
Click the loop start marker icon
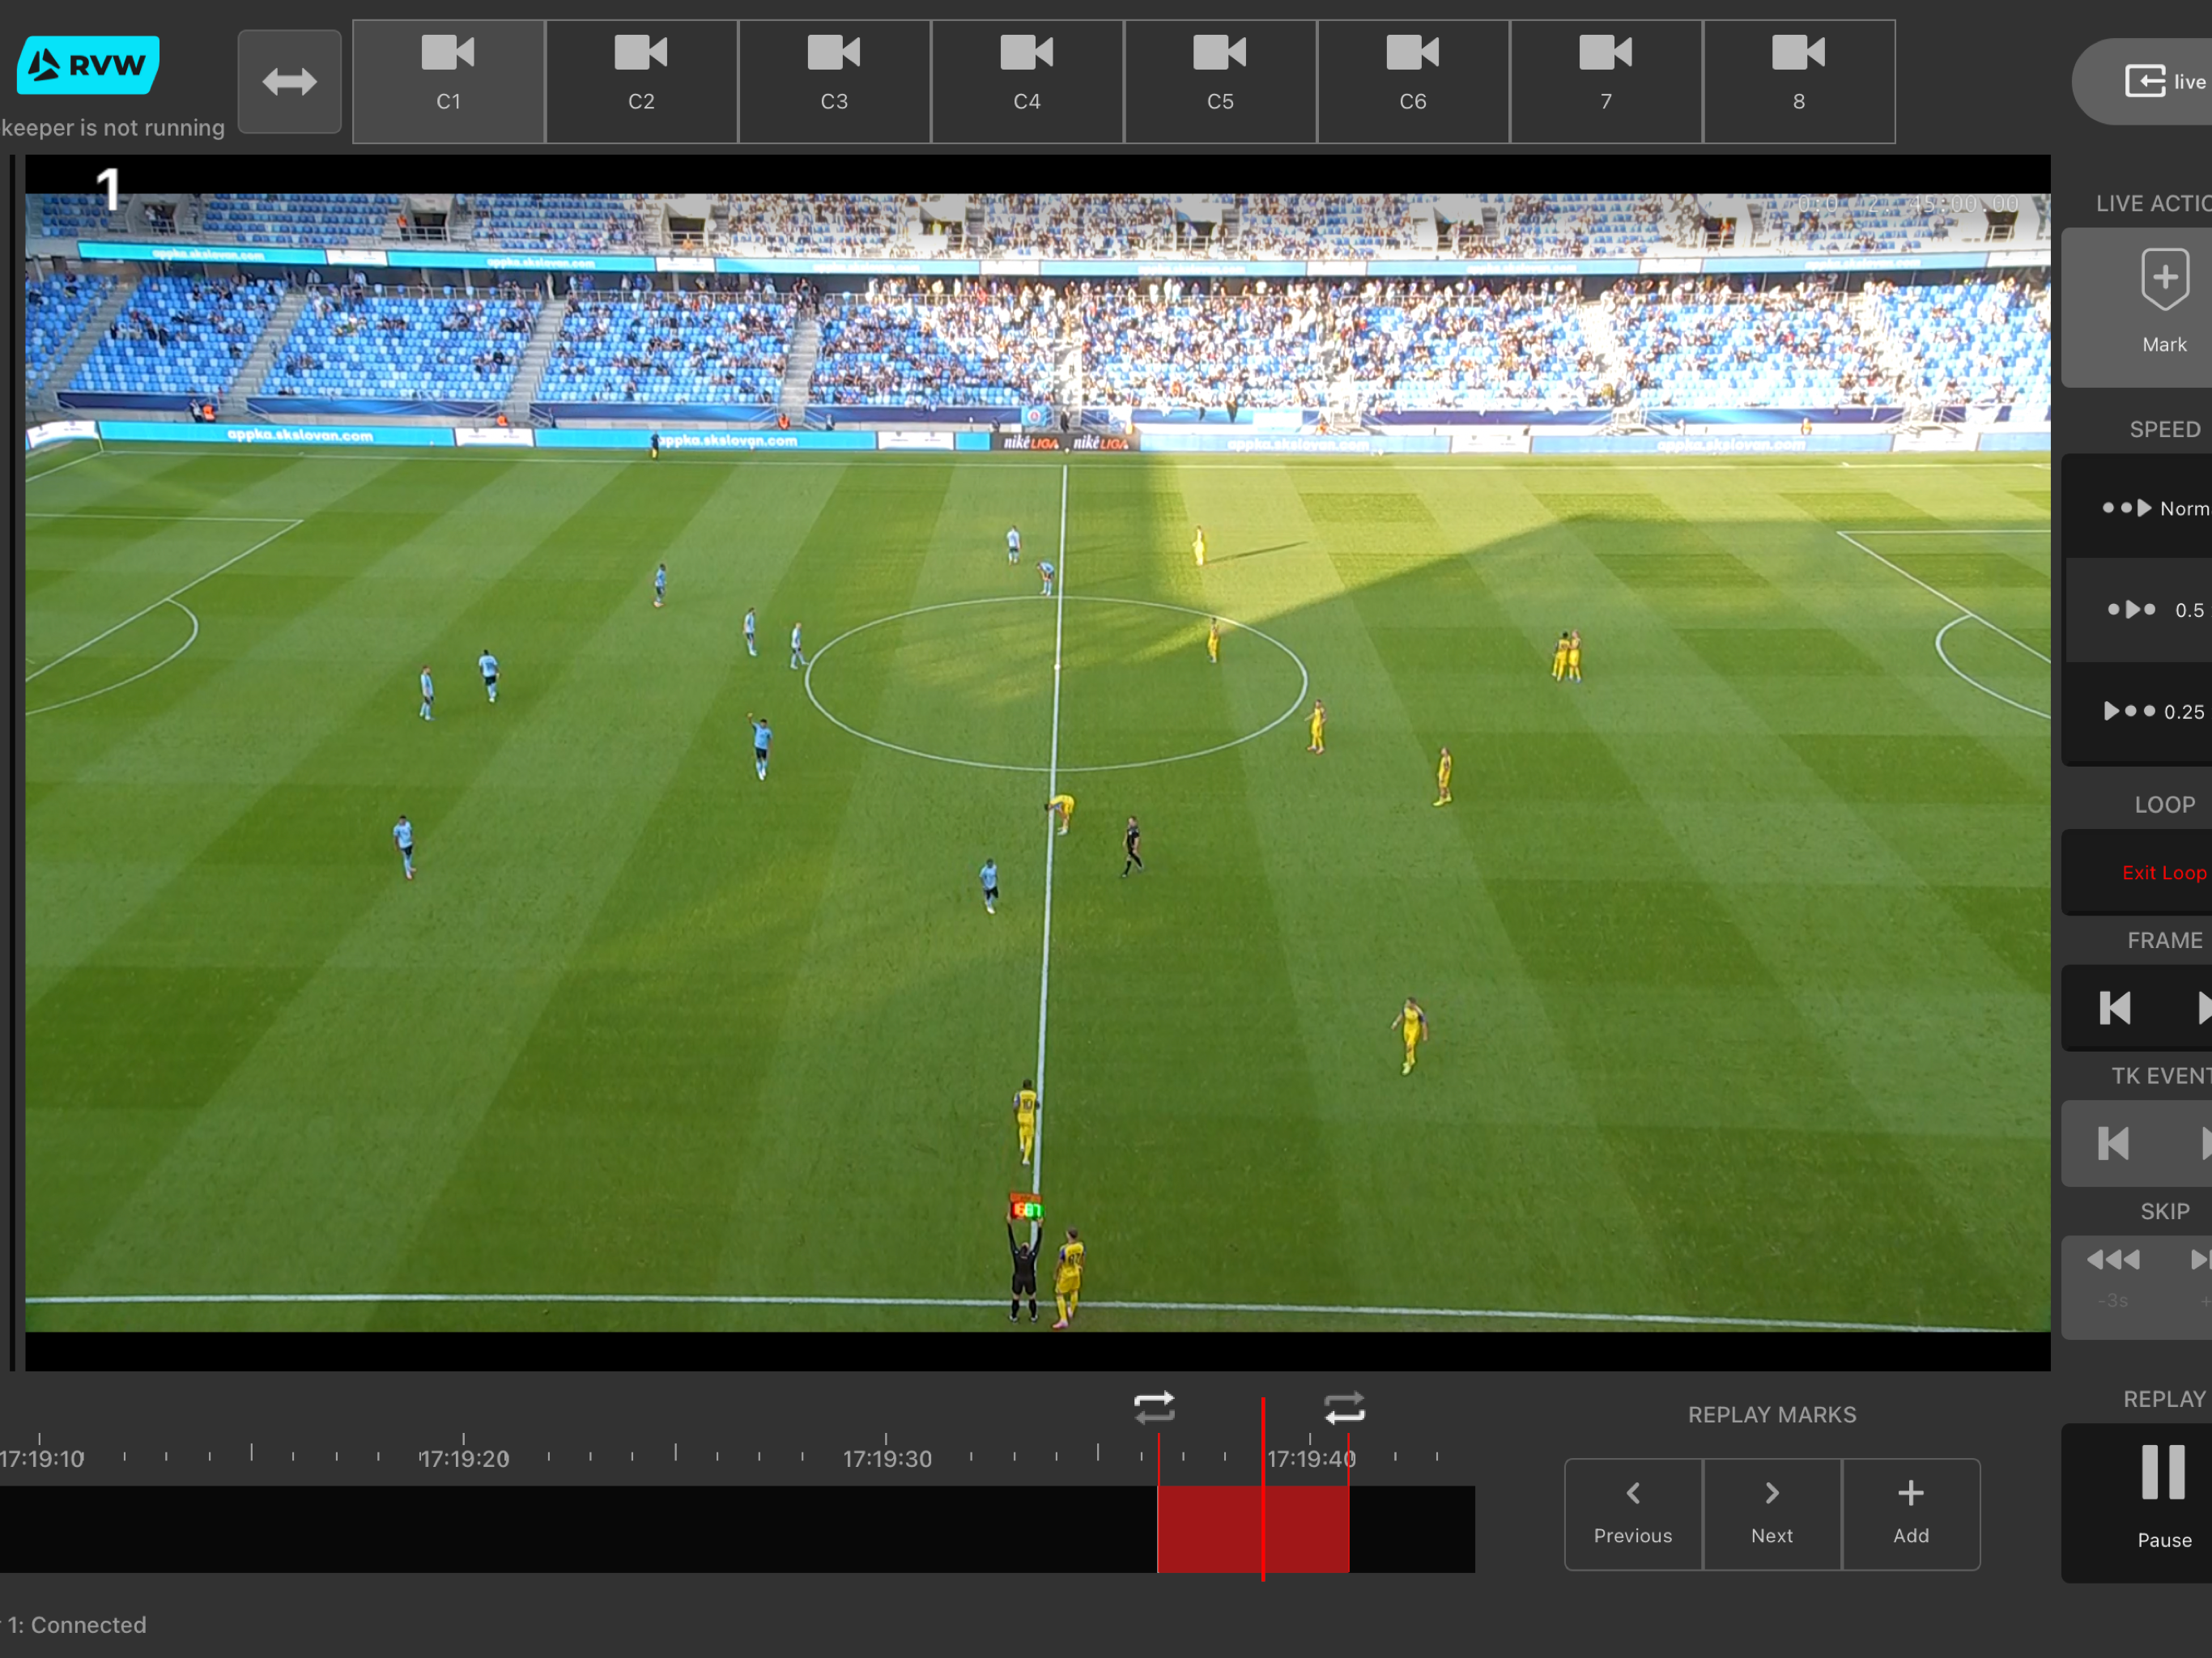[x=1154, y=1407]
